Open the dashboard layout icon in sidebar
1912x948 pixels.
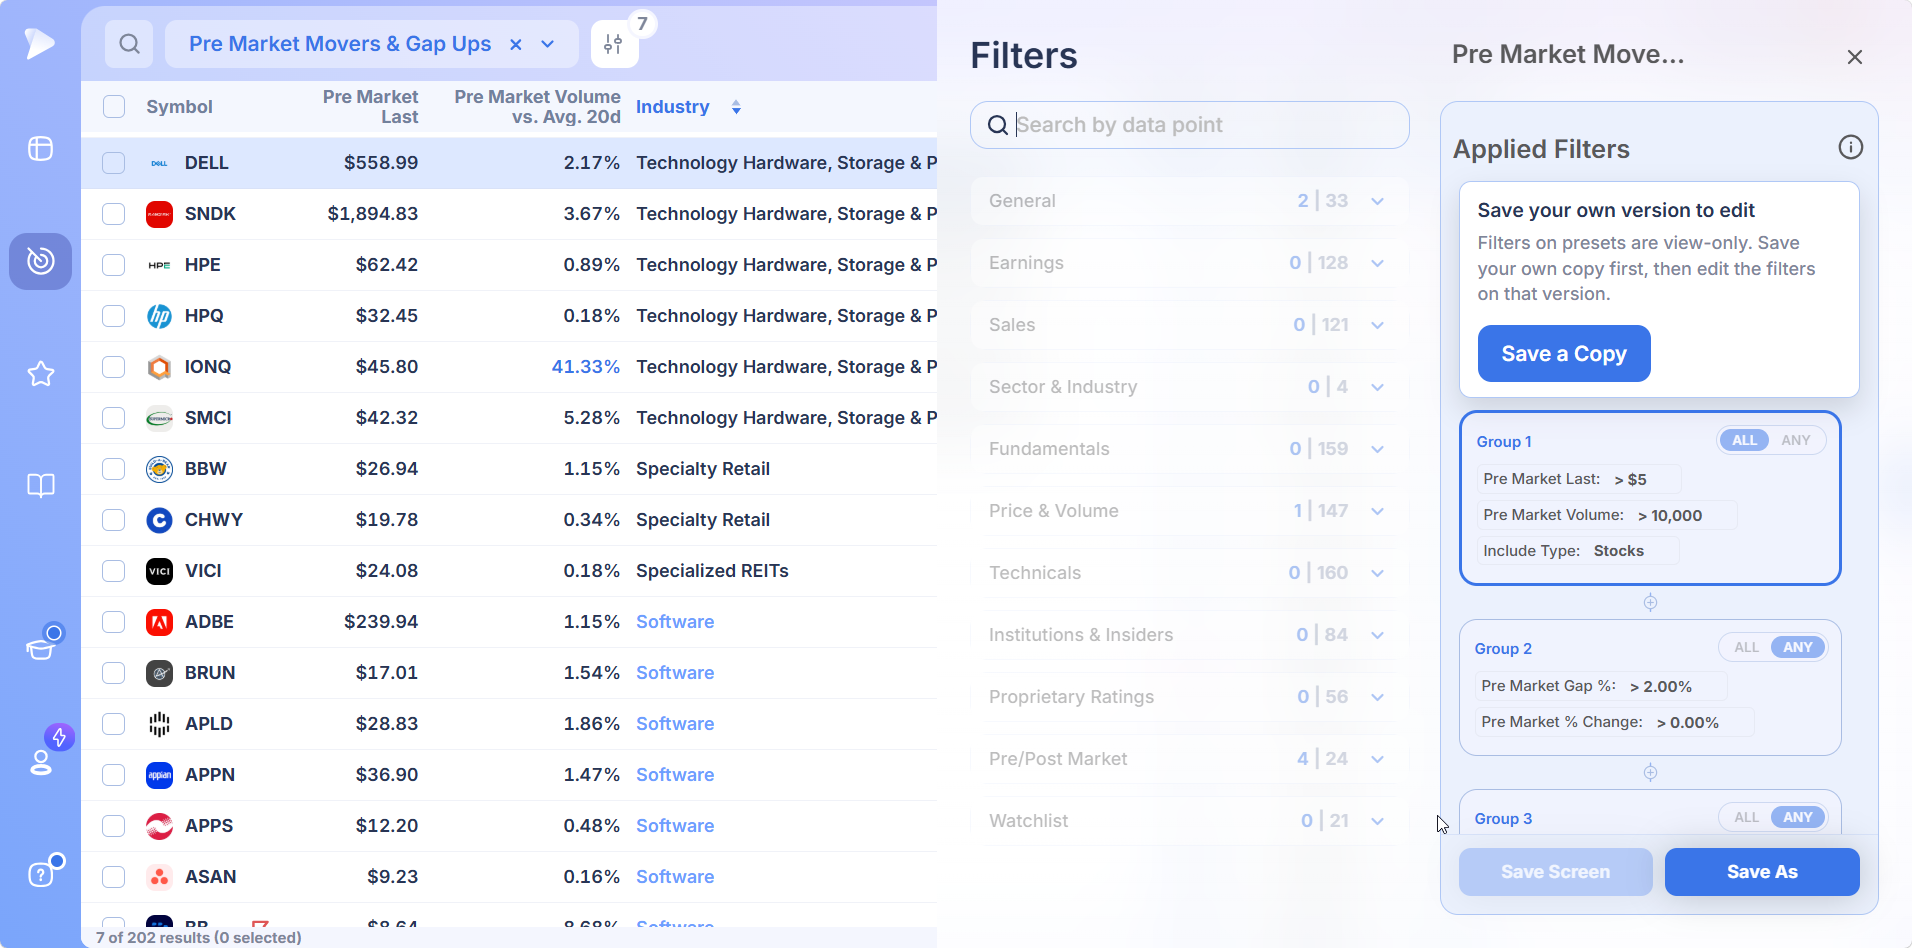point(40,149)
